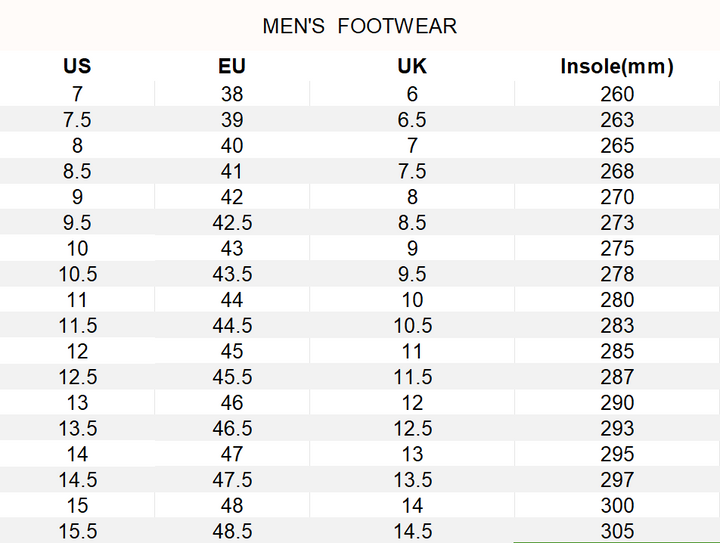720x543 pixels.
Task: Select insole value 293 cell
Action: (617, 428)
